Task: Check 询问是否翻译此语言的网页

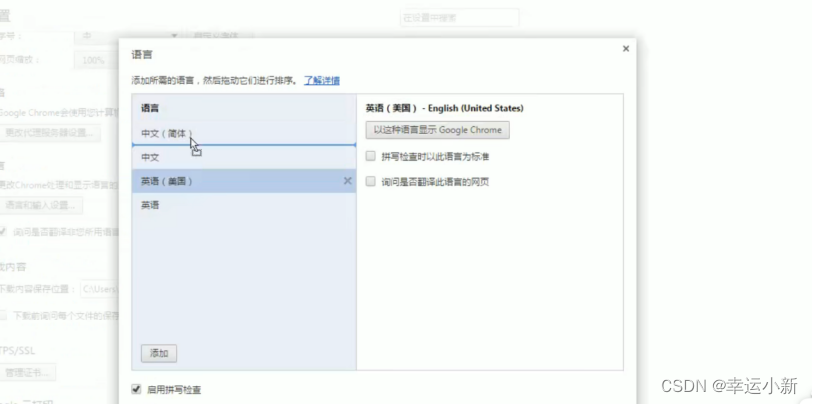Action: tap(370, 181)
